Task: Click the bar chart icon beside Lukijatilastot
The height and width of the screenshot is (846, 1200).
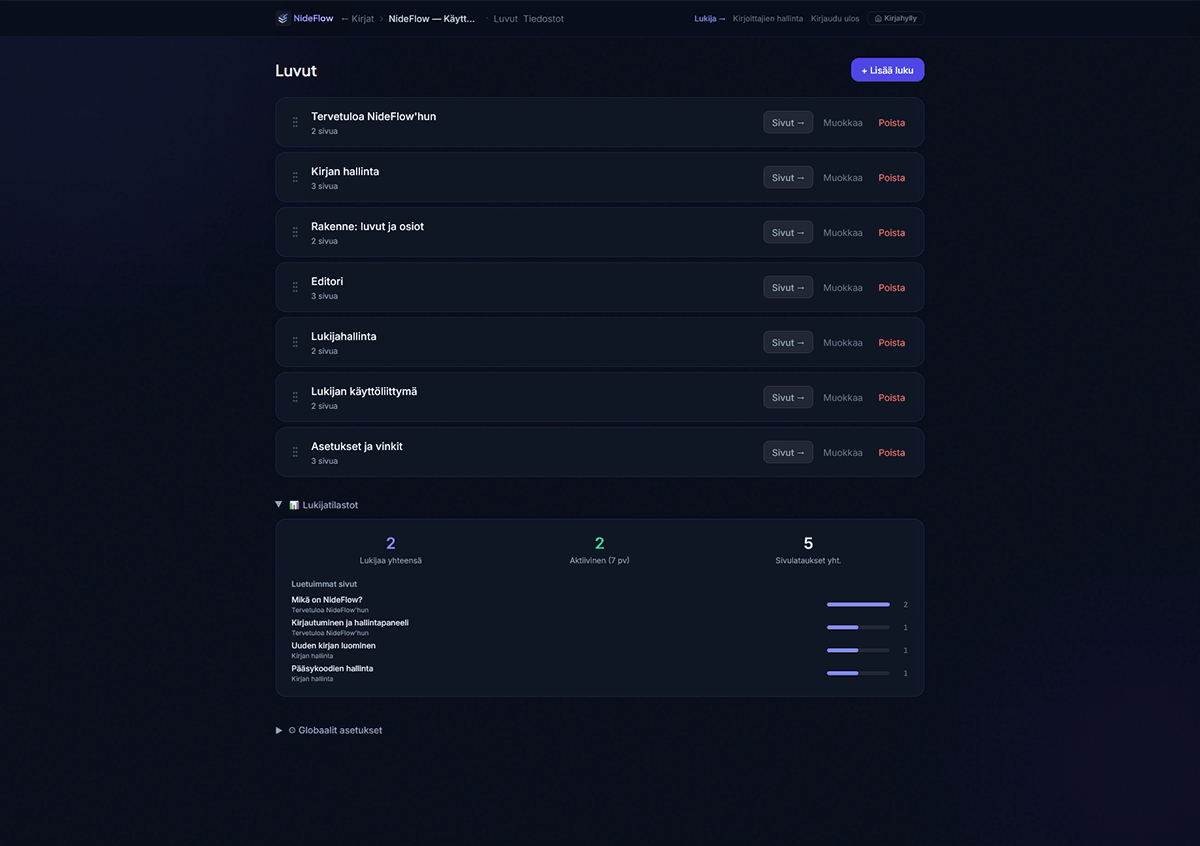Action: point(292,504)
